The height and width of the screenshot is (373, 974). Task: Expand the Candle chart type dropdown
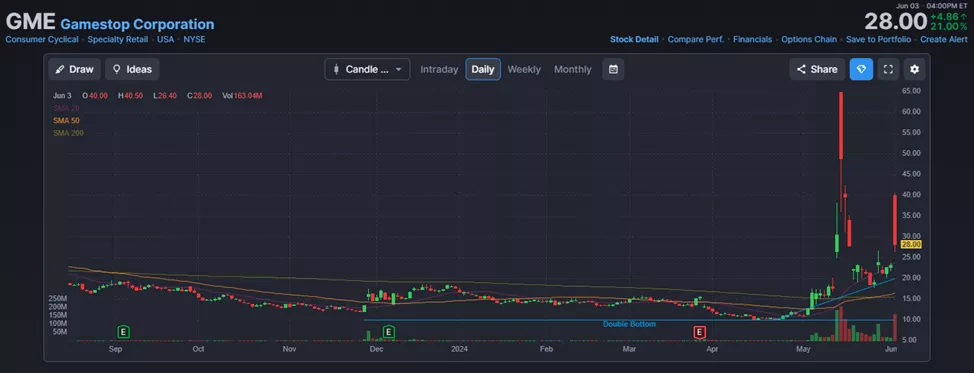367,70
